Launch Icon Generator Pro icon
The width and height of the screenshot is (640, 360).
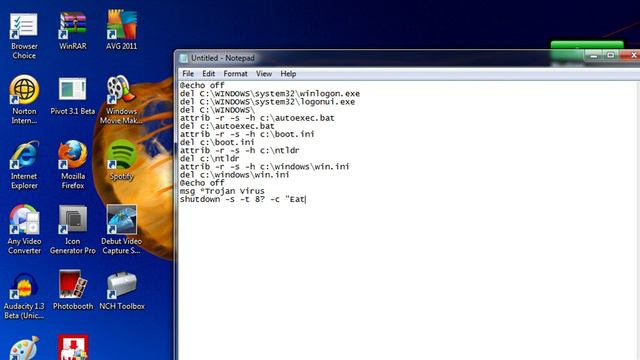[x=73, y=230]
